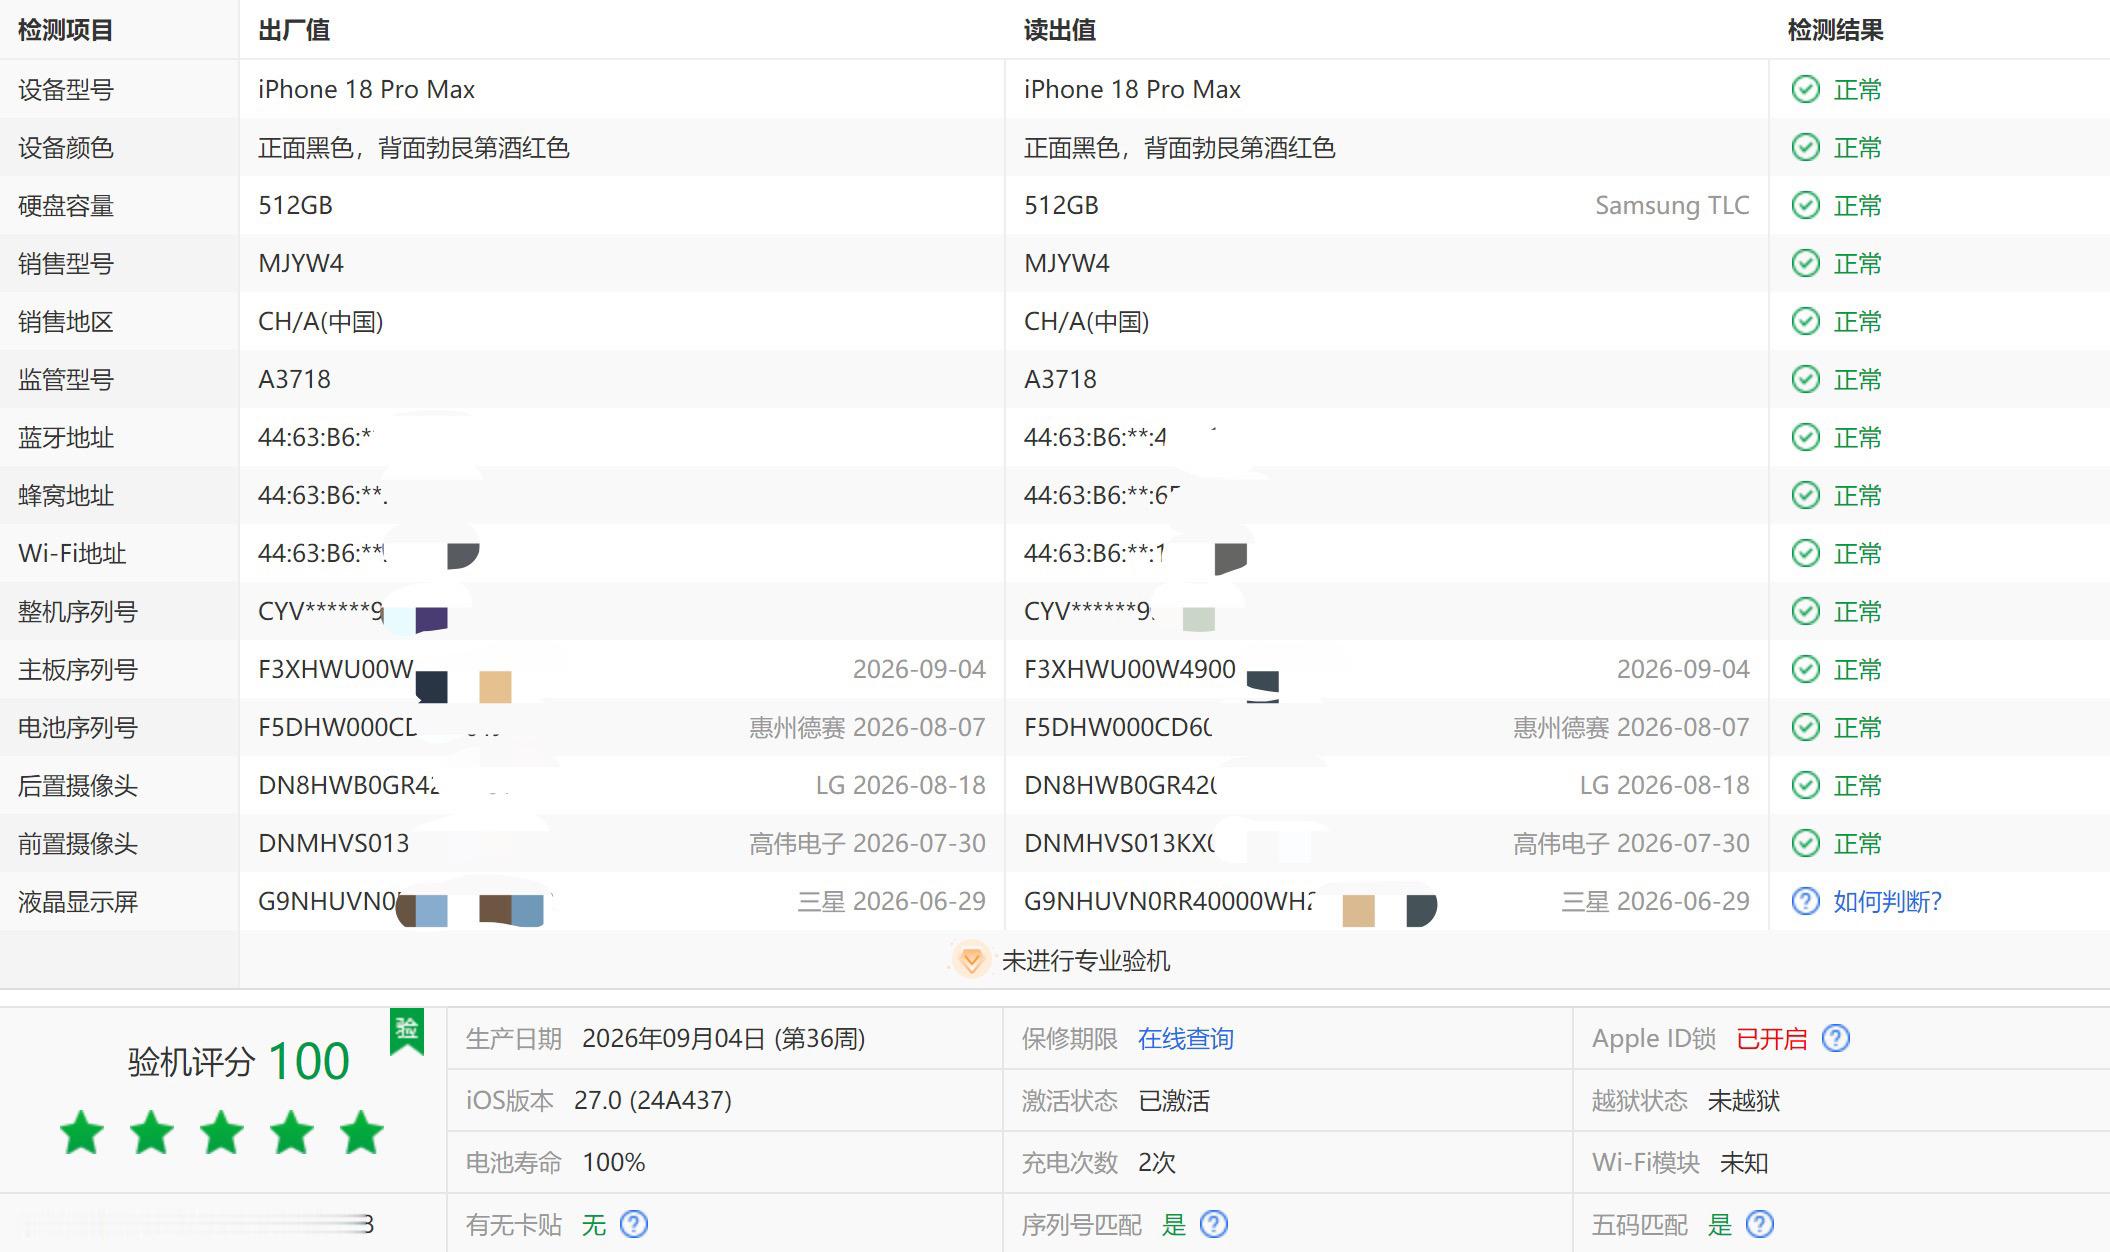Click the 检测项目 column header
This screenshot has width=2110, height=1252.
pos(66,30)
